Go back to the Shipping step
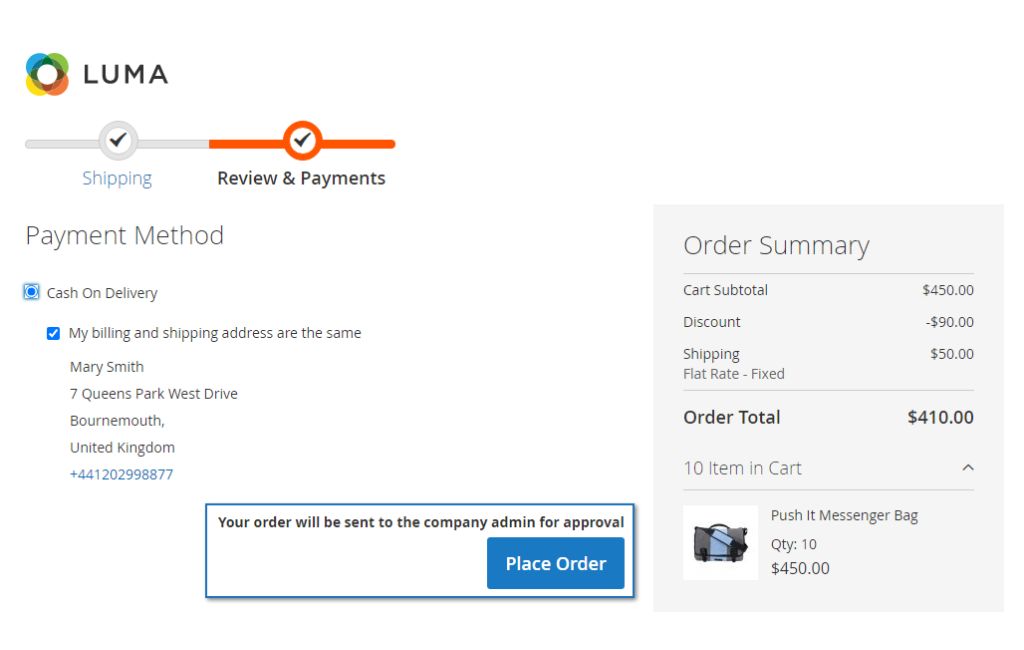Image resolution: width=1024 pixels, height=650 pixels. 117,178
